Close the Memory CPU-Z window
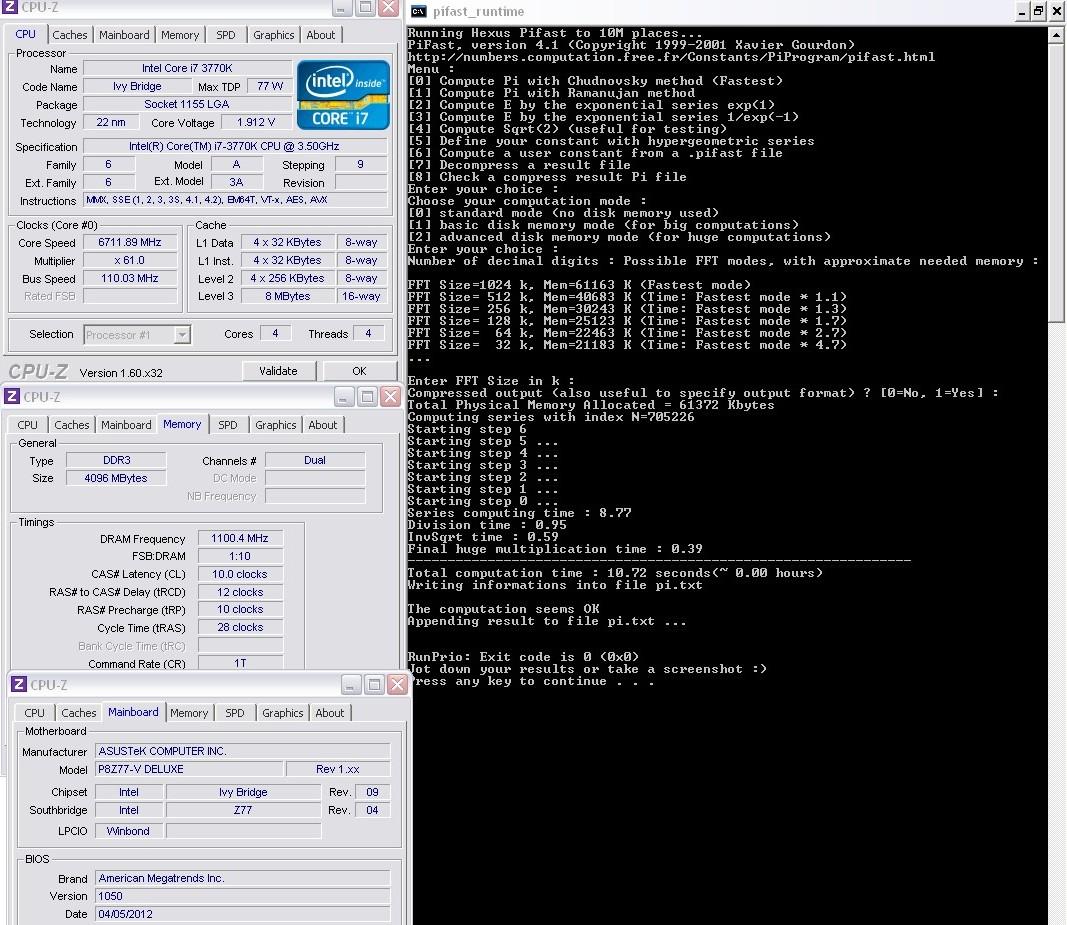The height and width of the screenshot is (925, 1067). (x=390, y=397)
